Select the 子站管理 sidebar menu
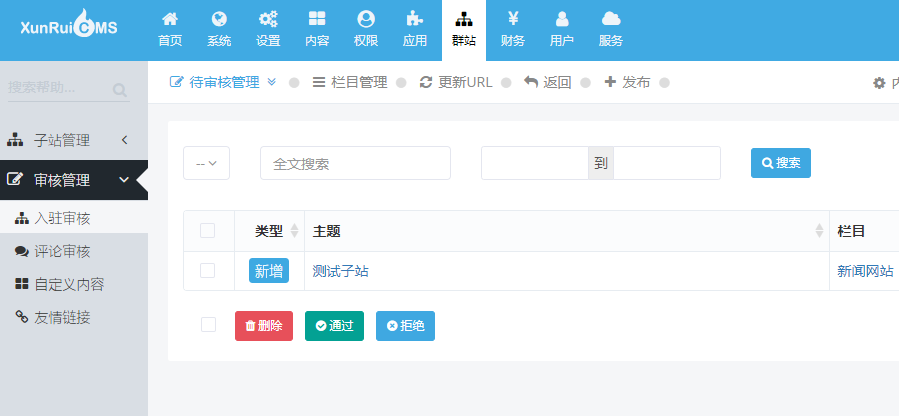The image size is (899, 416). (x=74, y=140)
